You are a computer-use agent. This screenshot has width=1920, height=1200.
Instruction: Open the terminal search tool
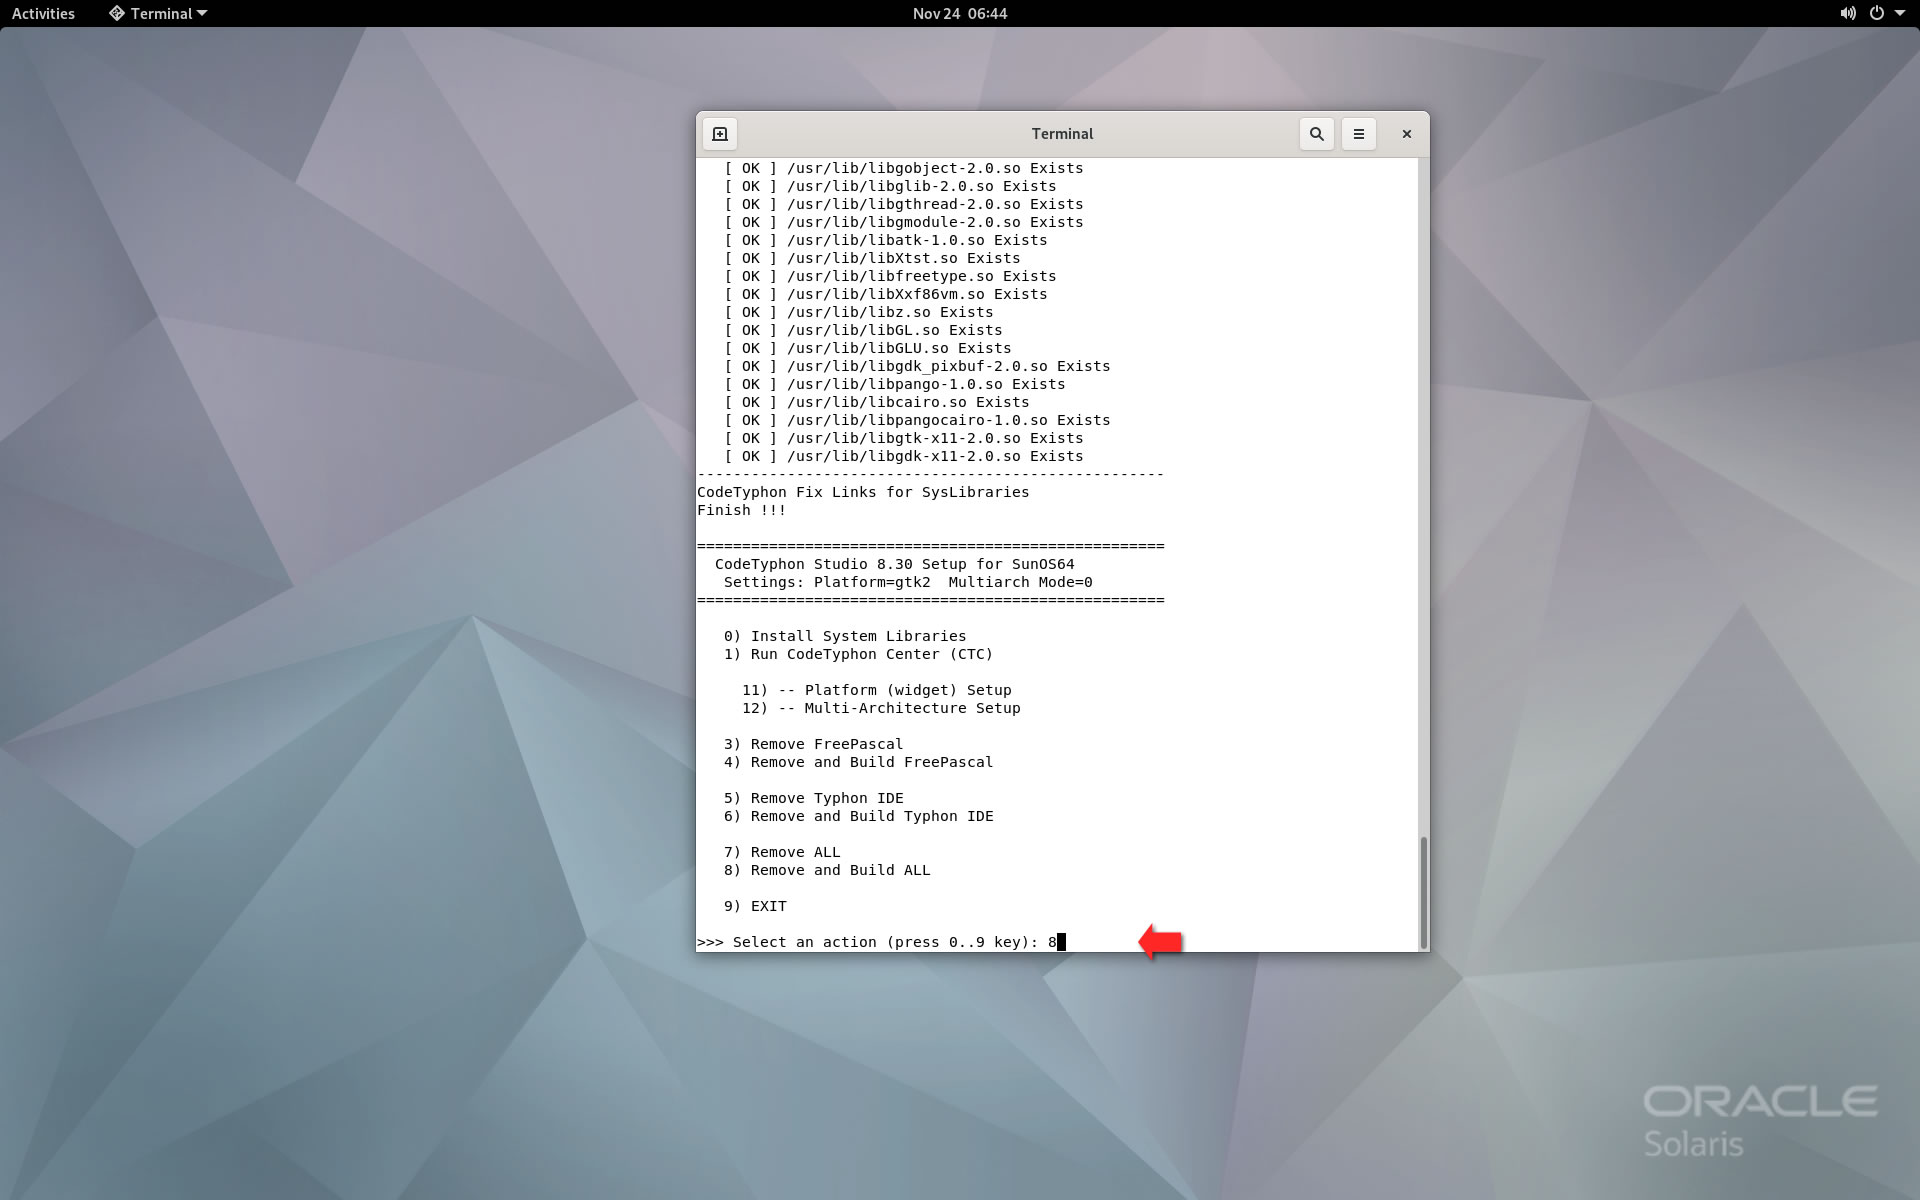1317,134
